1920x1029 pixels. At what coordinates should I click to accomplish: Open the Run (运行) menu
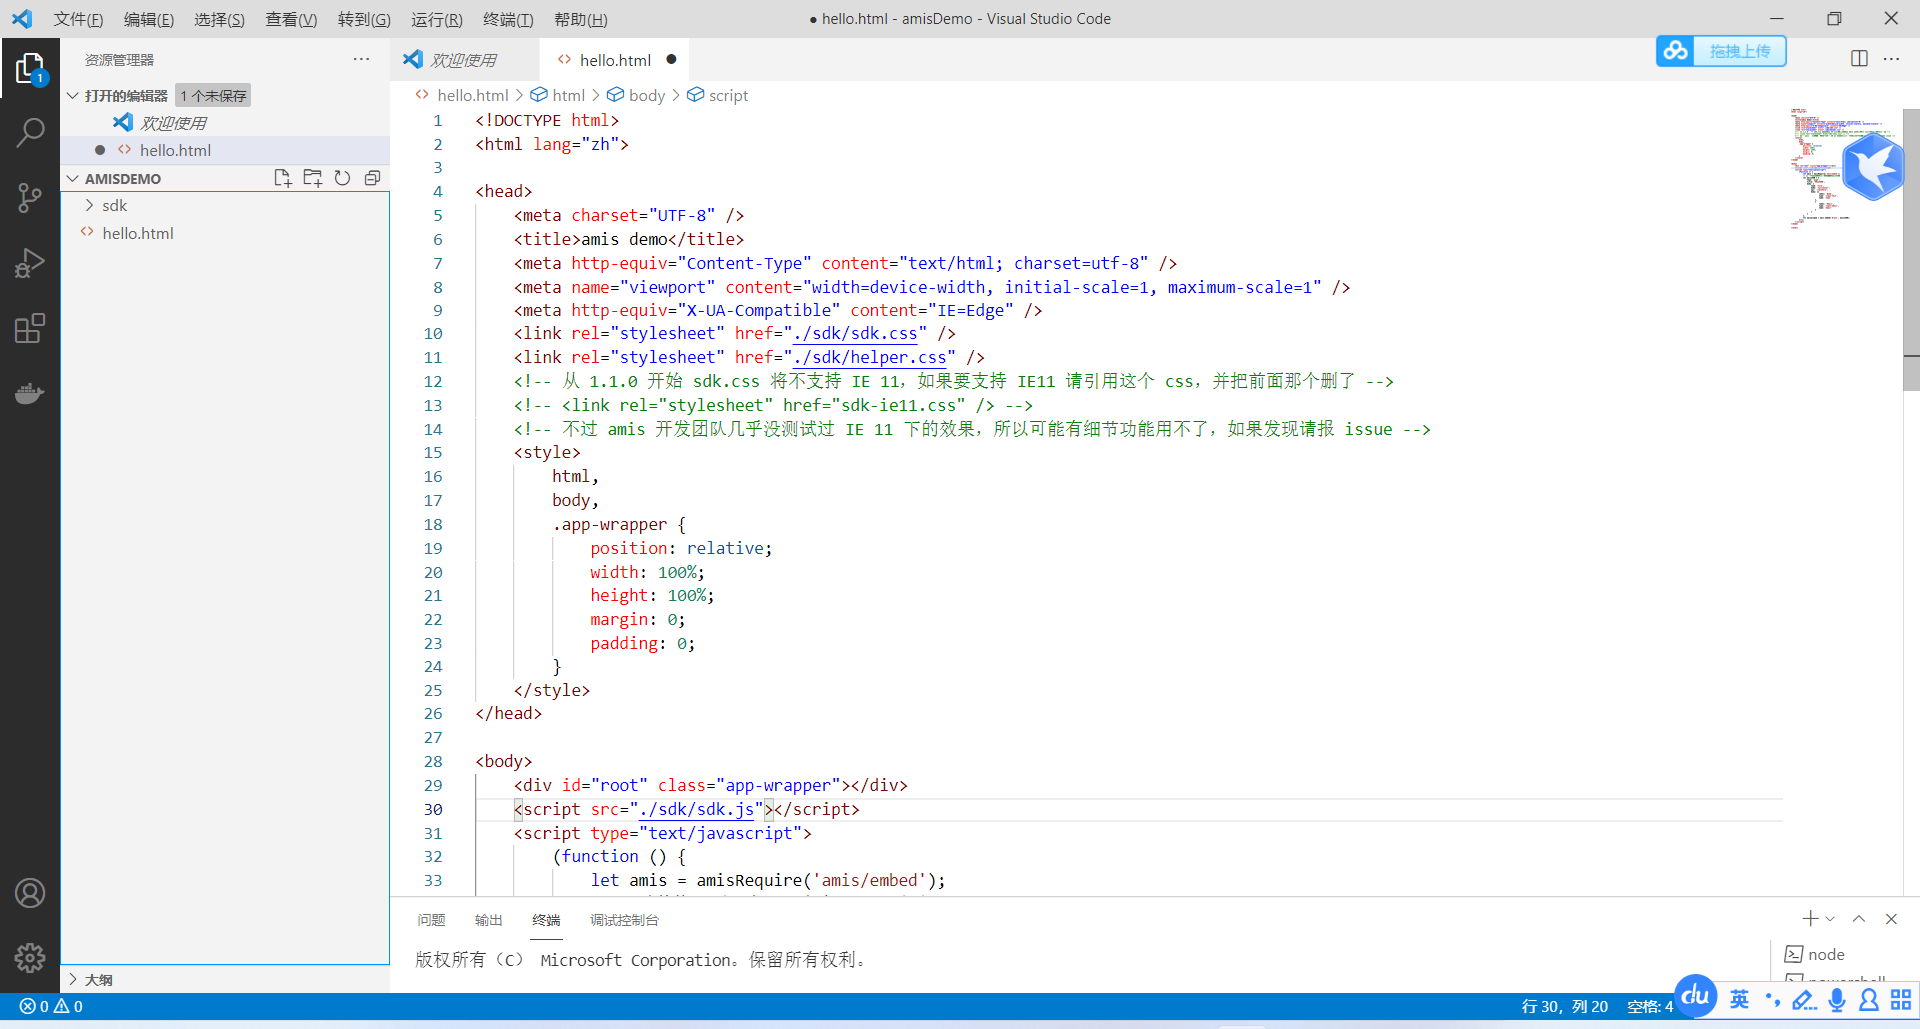pyautogui.click(x=437, y=19)
